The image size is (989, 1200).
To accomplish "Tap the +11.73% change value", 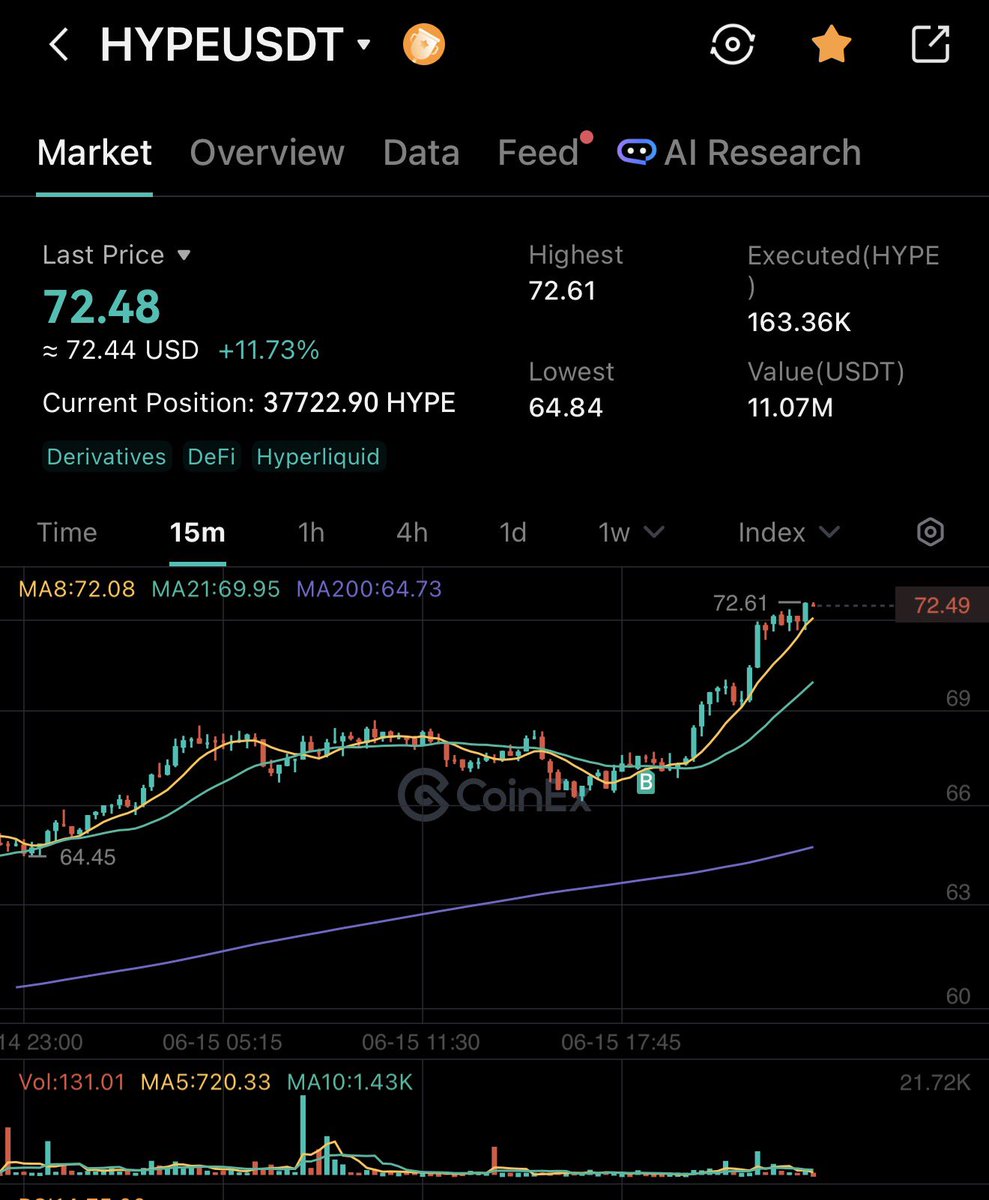I will click(x=269, y=351).
